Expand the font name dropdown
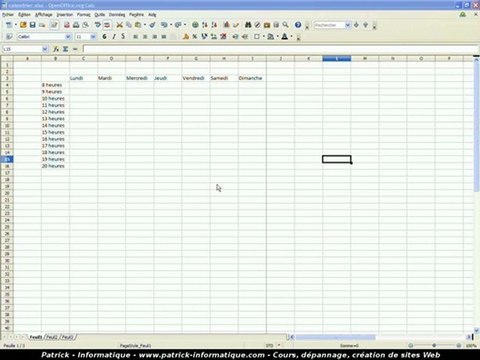This screenshot has width=480, height=360. point(68,37)
